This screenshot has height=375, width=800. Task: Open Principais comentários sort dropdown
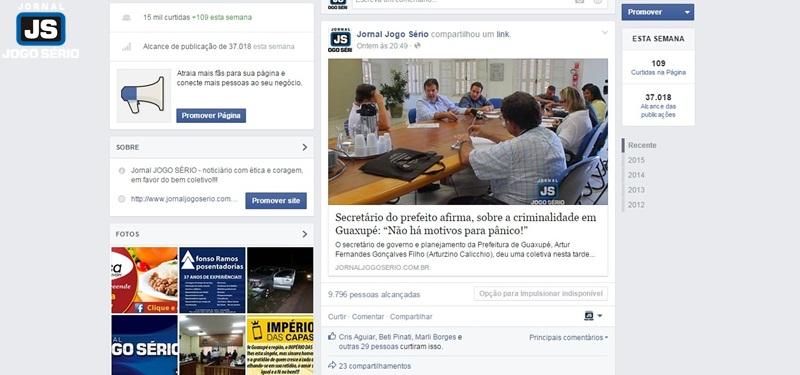click(x=568, y=337)
